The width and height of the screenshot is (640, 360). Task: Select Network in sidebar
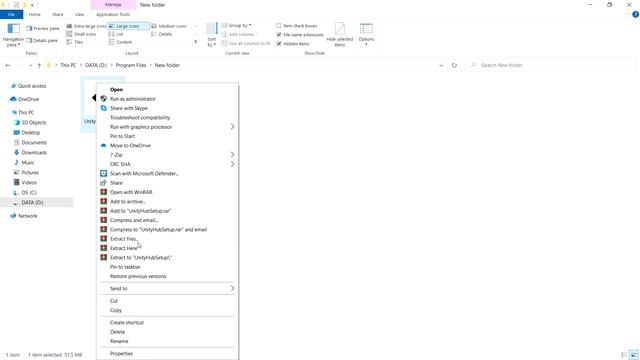pos(24,216)
